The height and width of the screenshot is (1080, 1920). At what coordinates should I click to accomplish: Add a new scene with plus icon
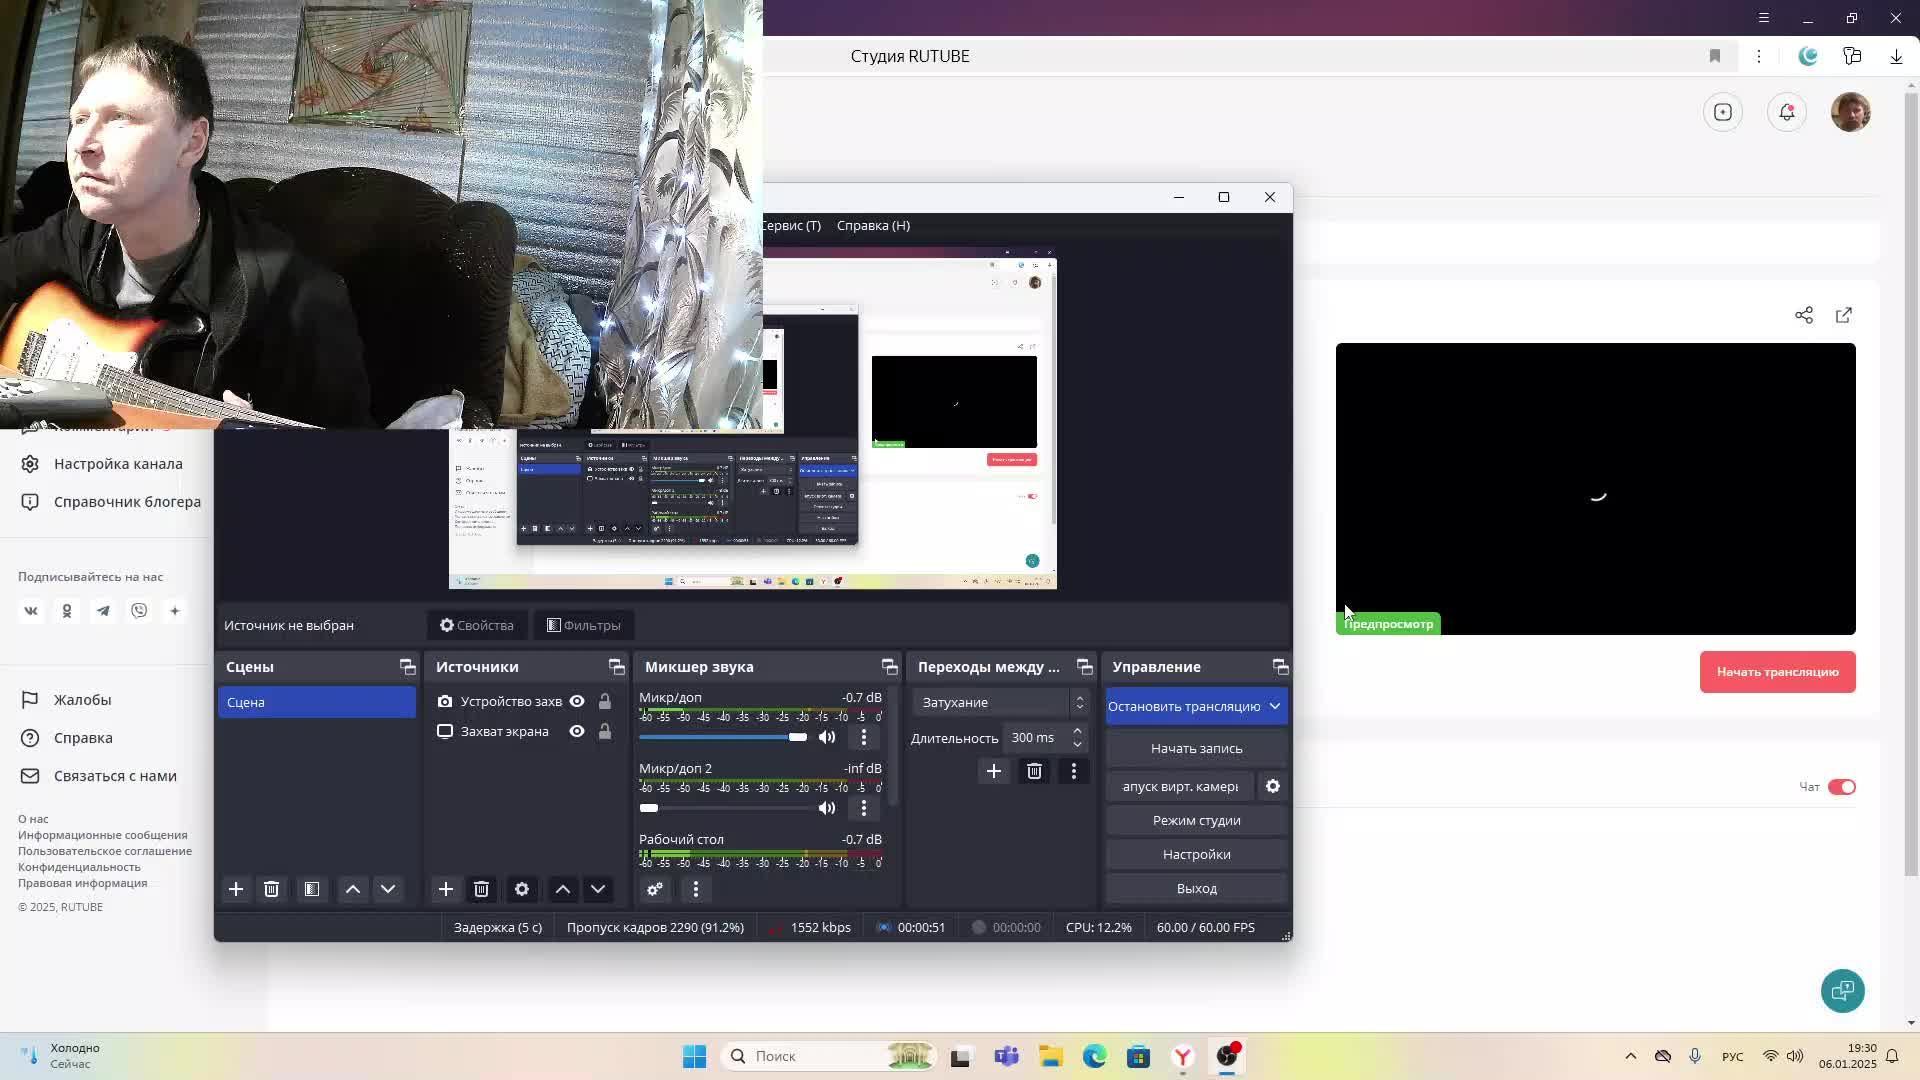pos(236,889)
